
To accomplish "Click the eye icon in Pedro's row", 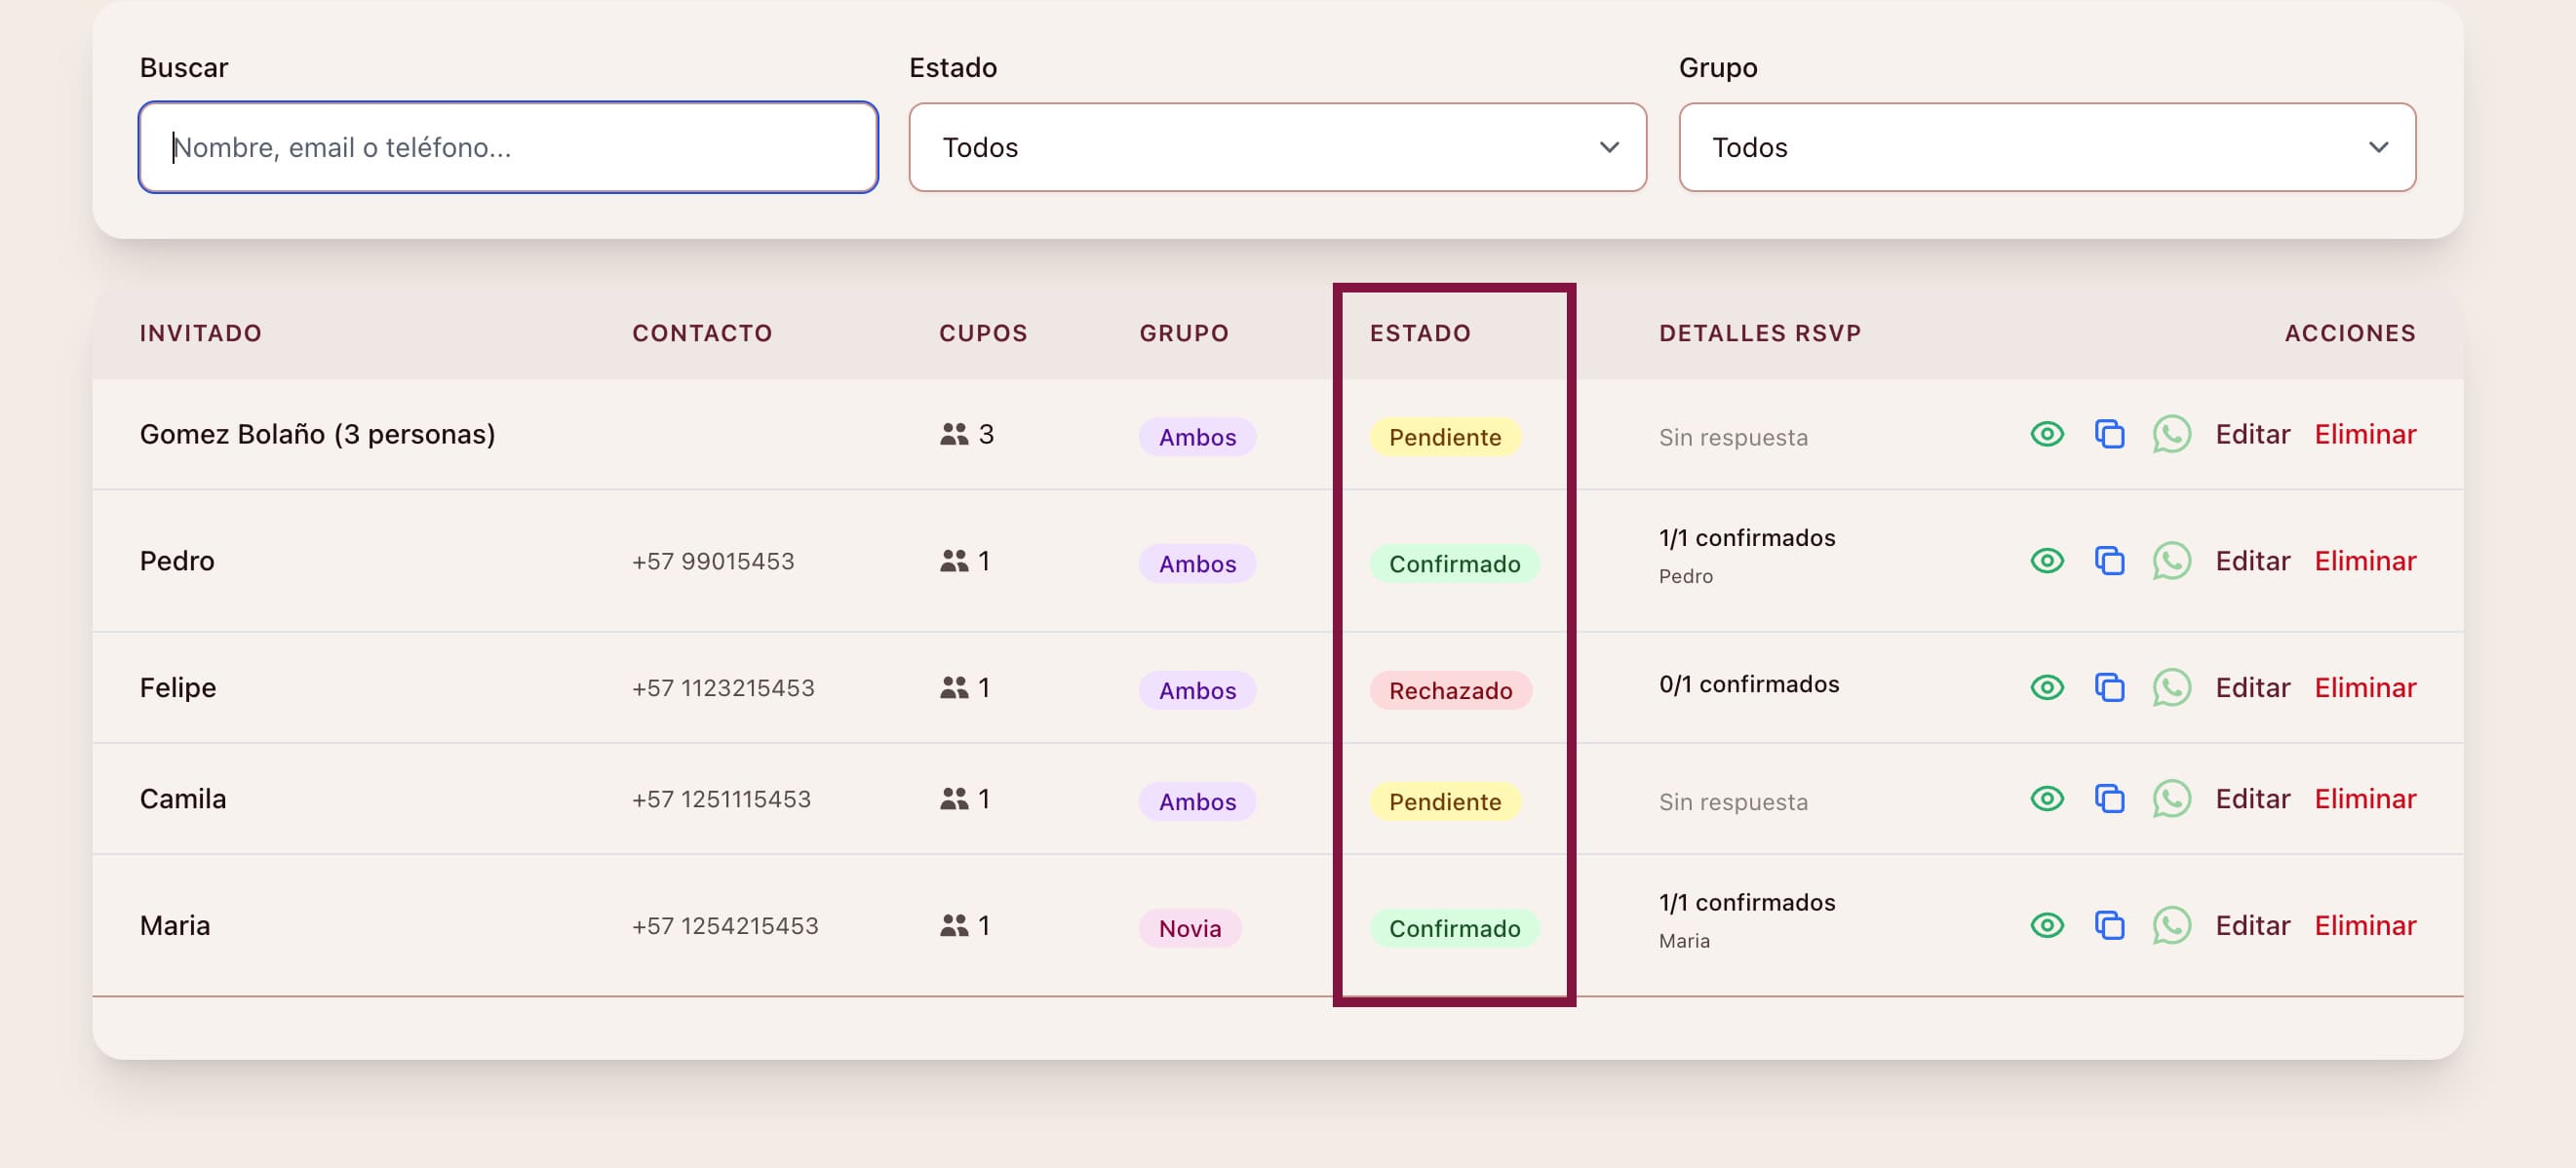I will coord(2046,561).
